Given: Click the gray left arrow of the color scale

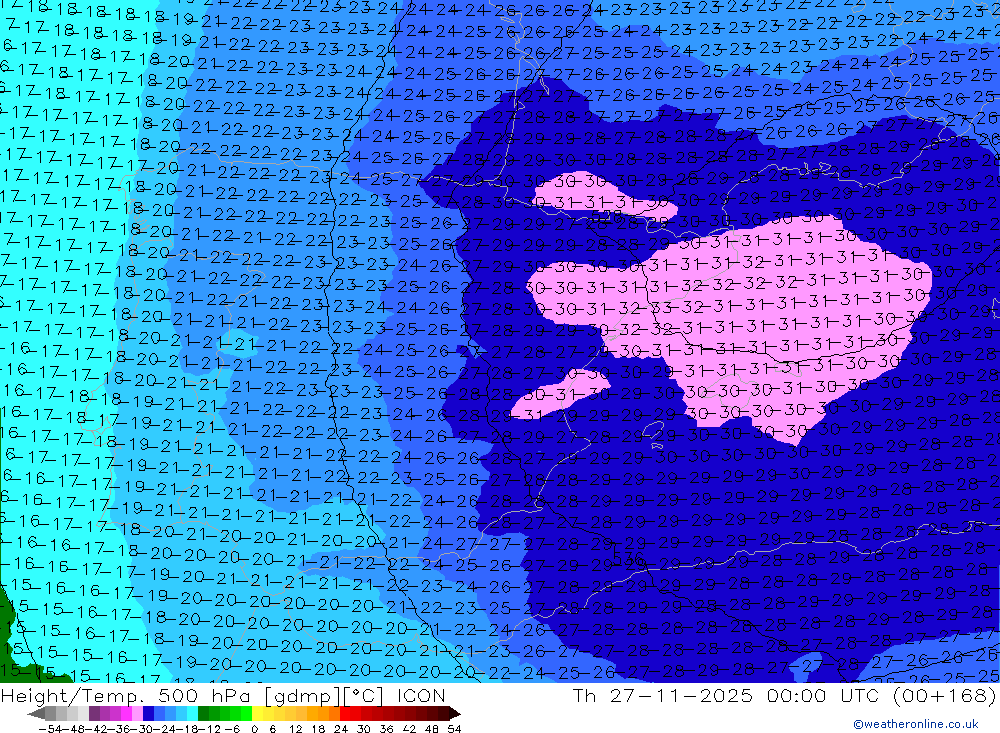Looking at the screenshot, I should point(36,714).
